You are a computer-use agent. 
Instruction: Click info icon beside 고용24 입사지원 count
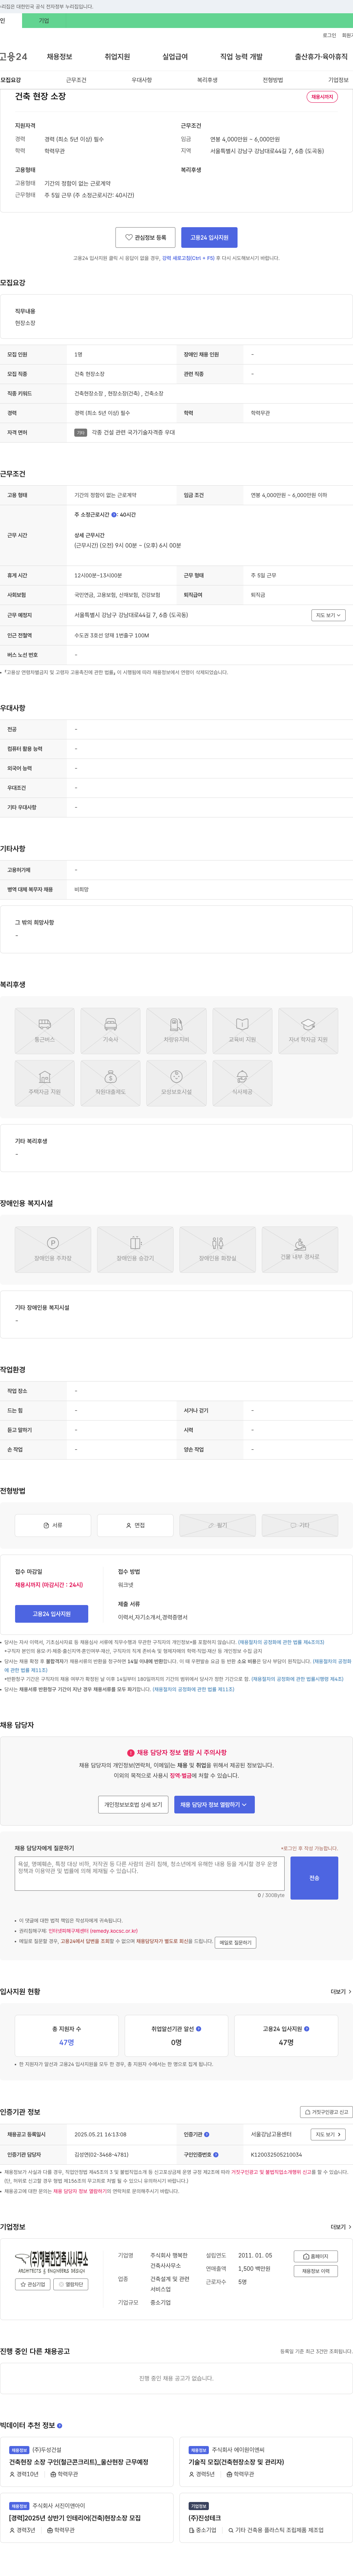point(307,2029)
